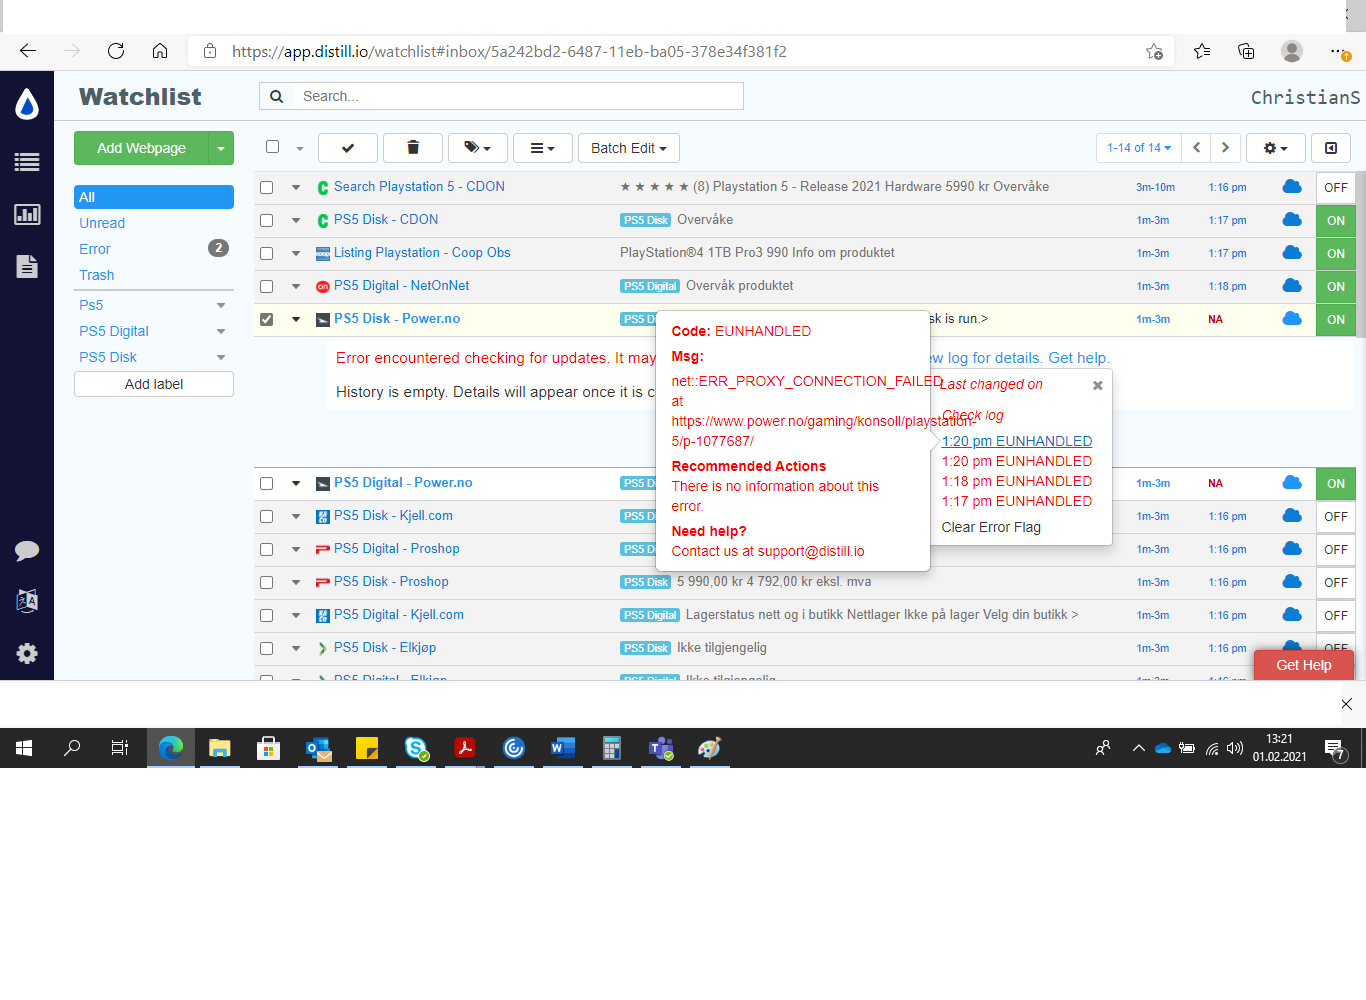Close the check log popup
This screenshot has height=1000, width=1366.
[1098, 385]
